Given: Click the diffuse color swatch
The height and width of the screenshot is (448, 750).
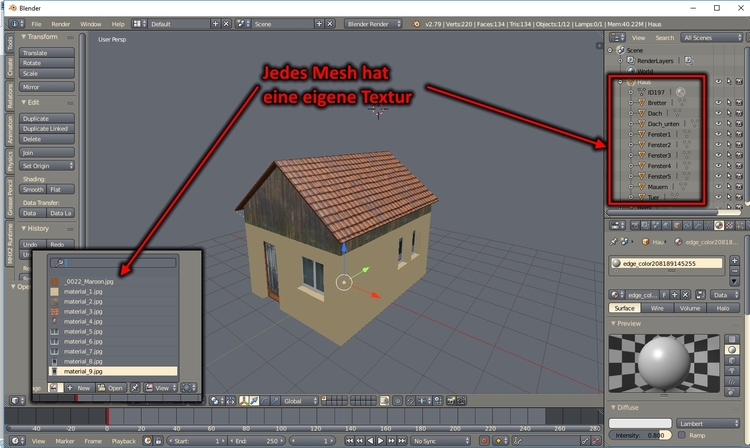Looking at the screenshot, I should pyautogui.click(x=640, y=423).
